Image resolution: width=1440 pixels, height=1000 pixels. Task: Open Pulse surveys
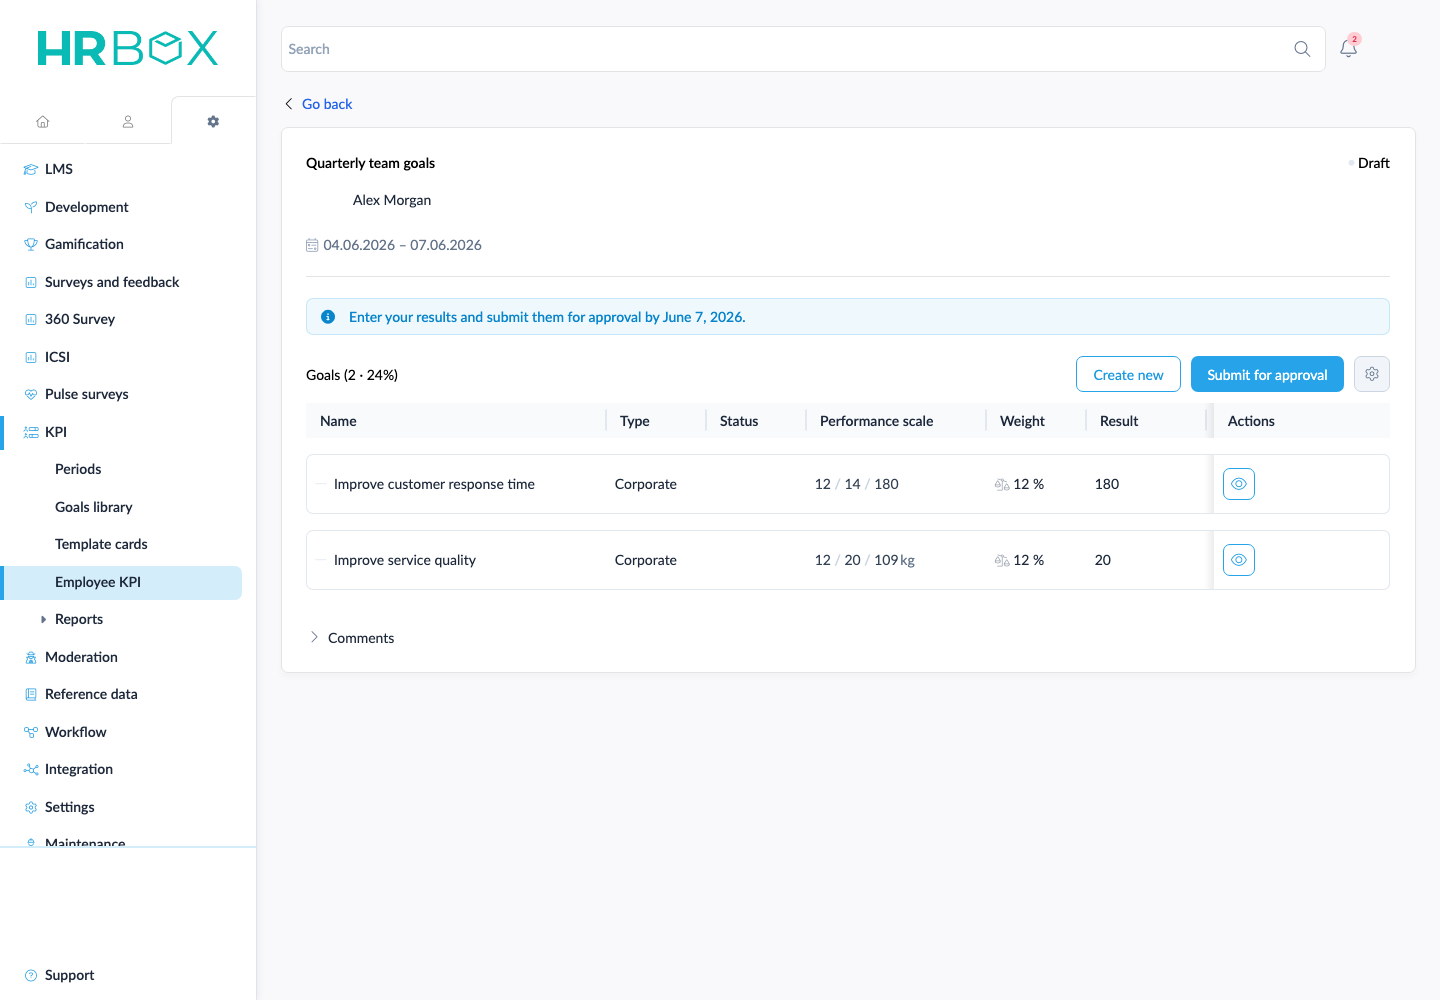pos(87,394)
